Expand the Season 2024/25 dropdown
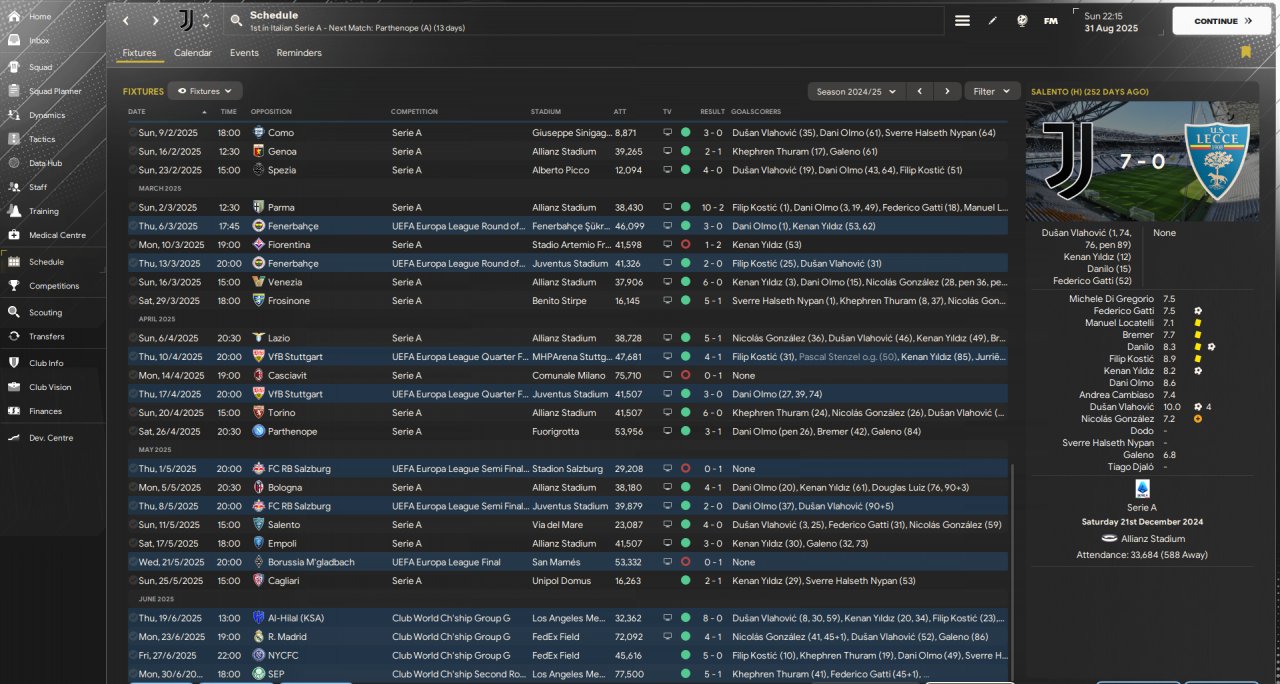The image size is (1280, 684). [x=855, y=91]
